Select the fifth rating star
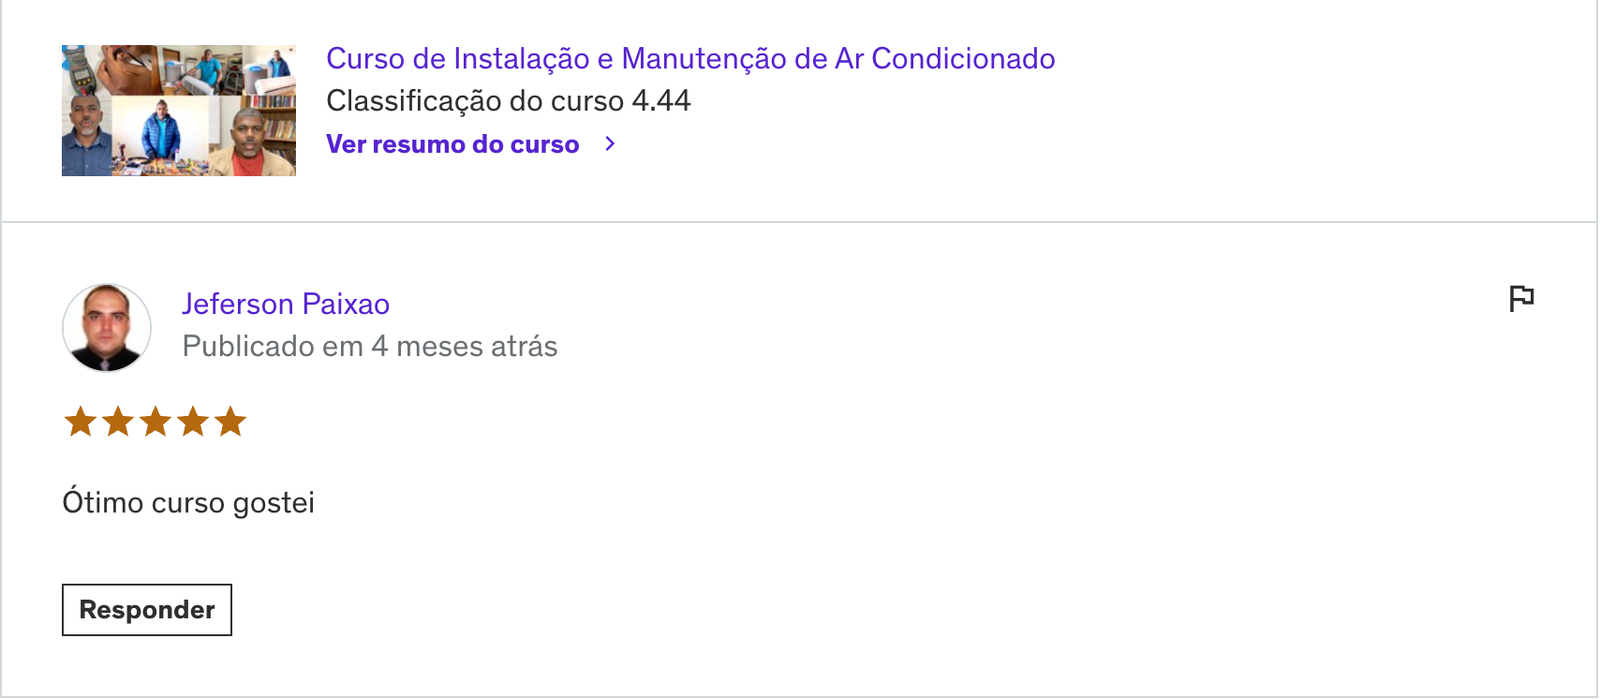This screenshot has height=699, width=1600. pyautogui.click(x=230, y=421)
